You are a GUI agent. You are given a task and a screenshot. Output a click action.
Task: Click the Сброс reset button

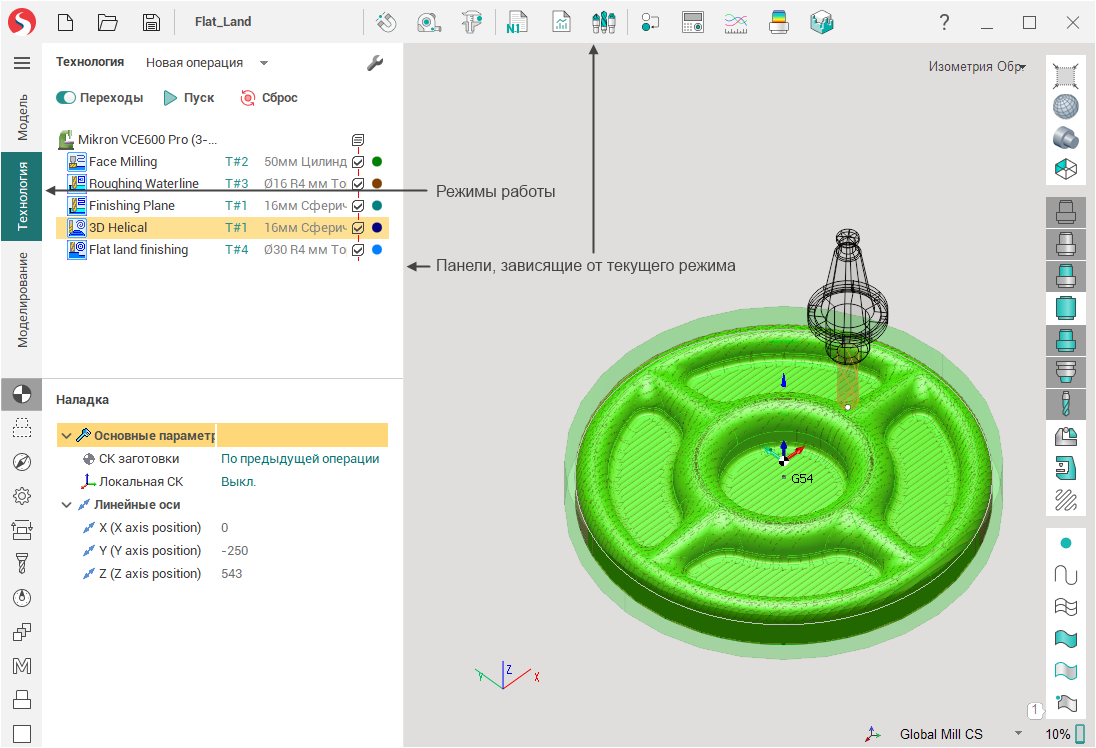click(x=268, y=98)
